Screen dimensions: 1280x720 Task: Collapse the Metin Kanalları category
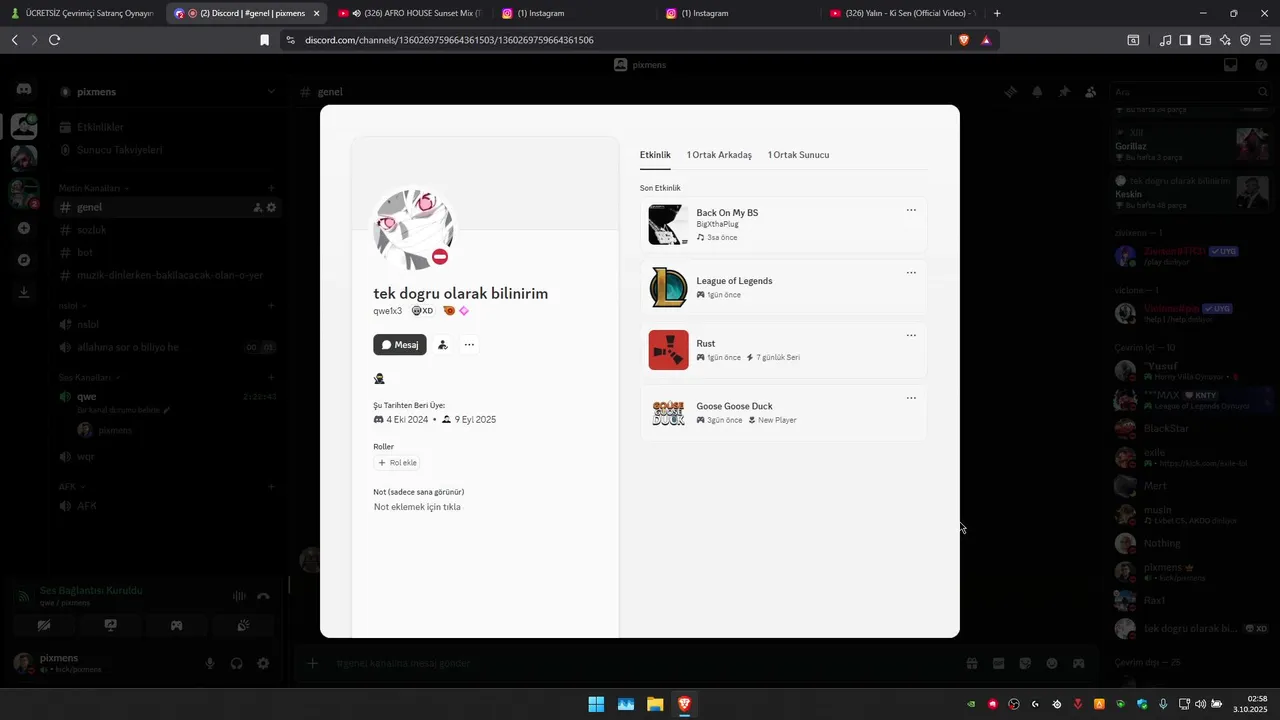[x=92, y=188]
